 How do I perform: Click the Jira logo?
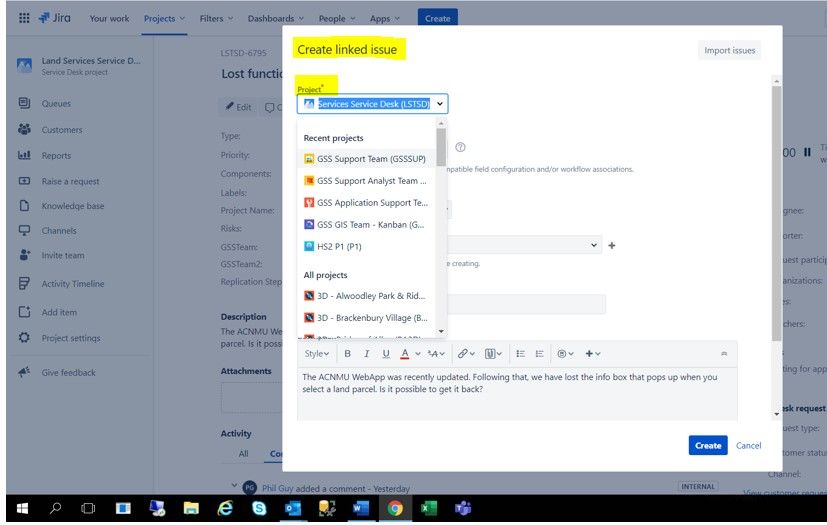[x=54, y=18]
